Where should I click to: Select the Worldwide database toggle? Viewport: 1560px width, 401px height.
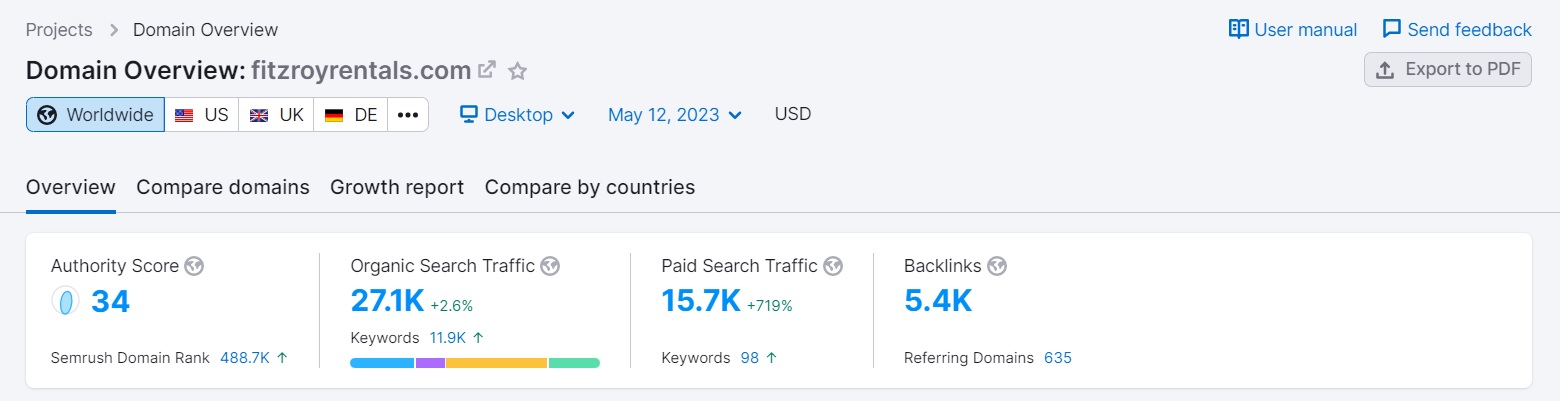pyautogui.click(x=95, y=115)
